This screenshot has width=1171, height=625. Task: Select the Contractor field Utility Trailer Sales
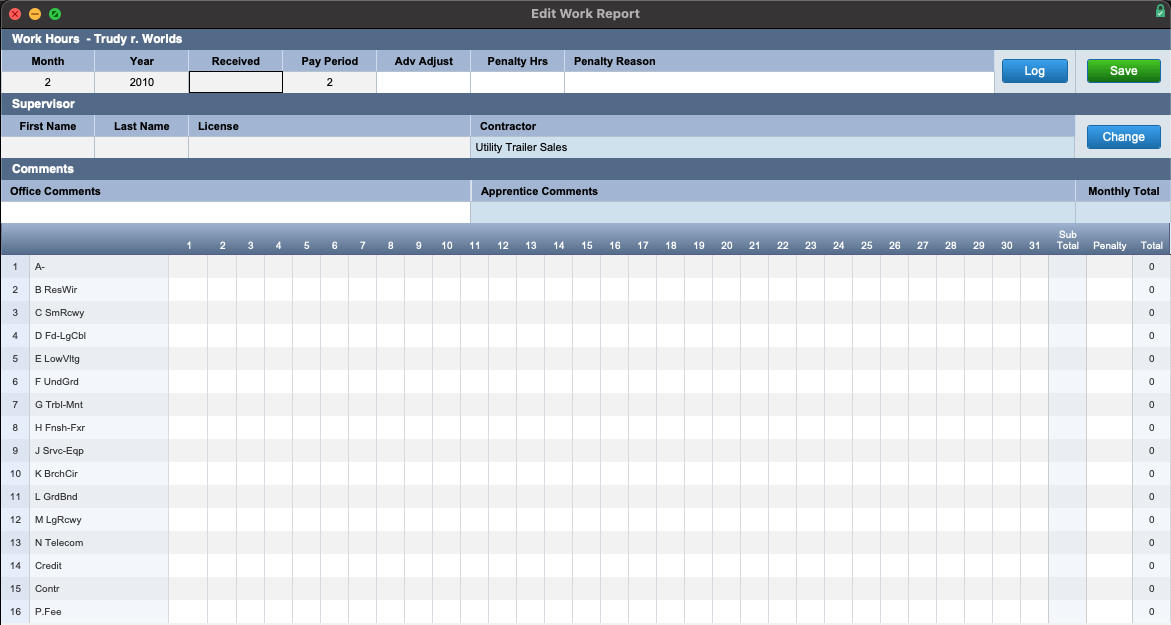tap(770, 147)
